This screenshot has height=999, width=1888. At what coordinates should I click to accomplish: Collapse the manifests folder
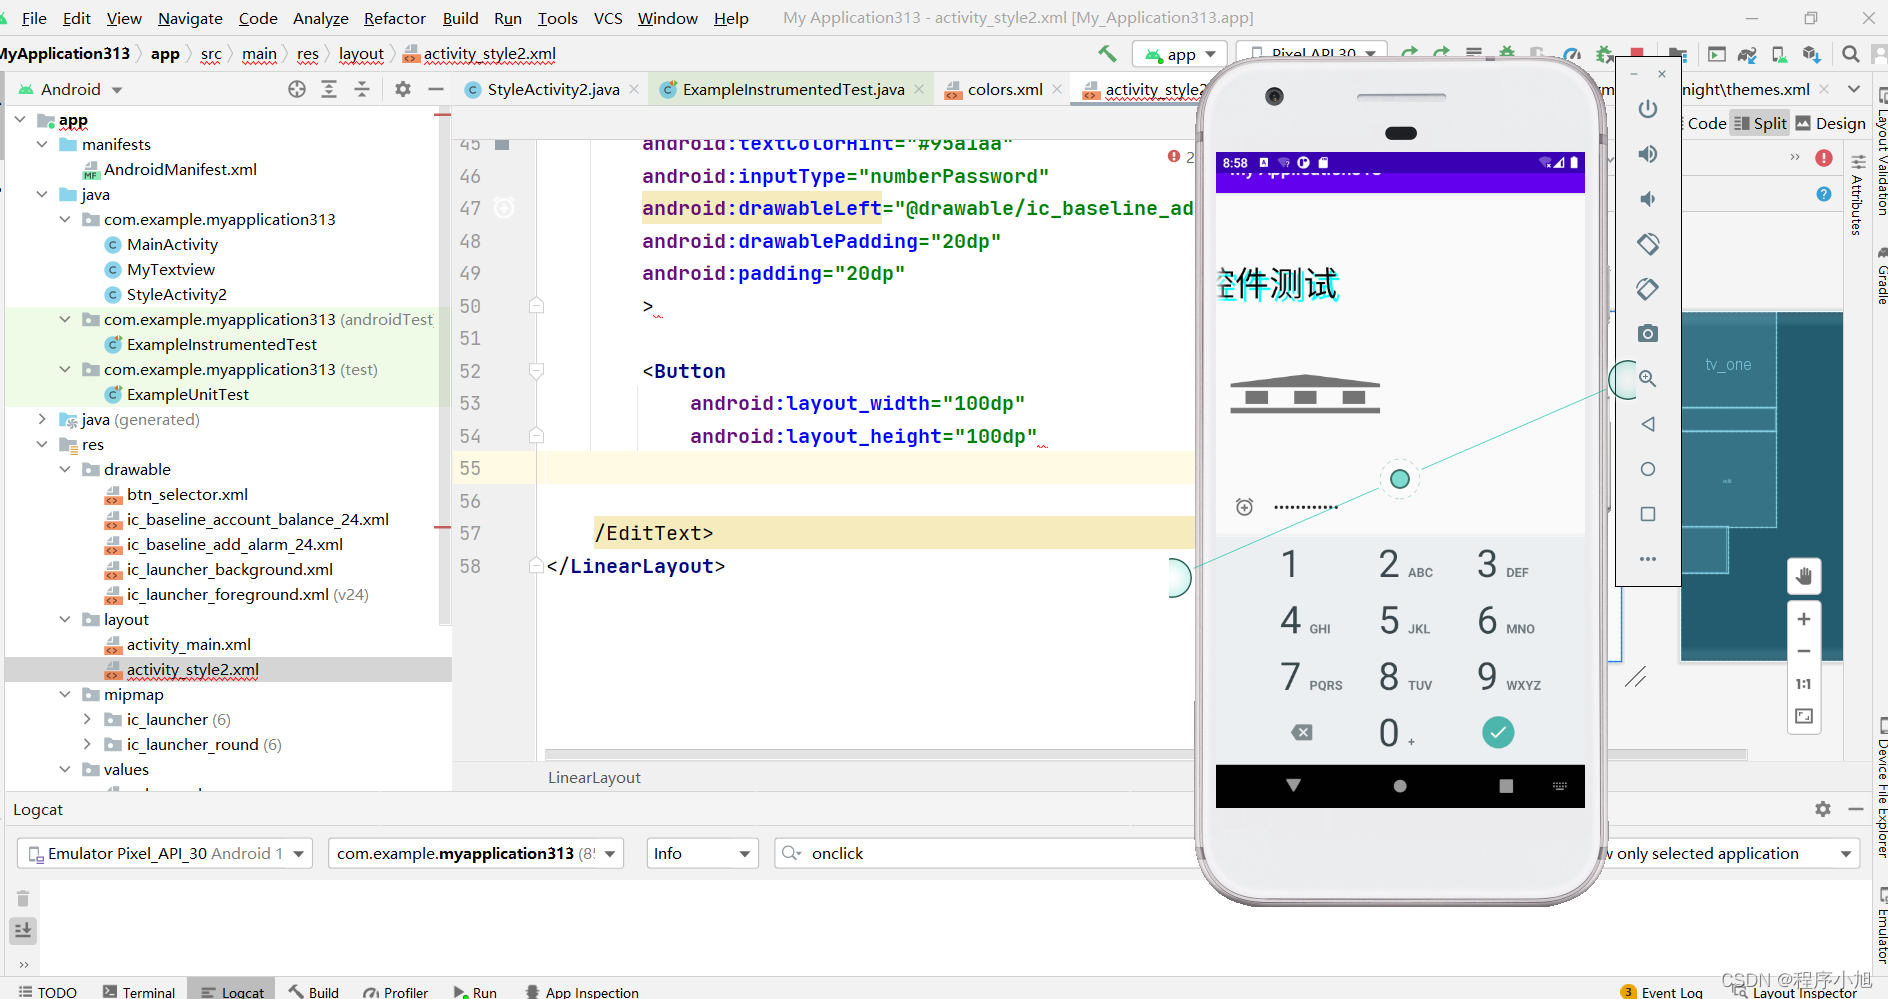(42, 144)
